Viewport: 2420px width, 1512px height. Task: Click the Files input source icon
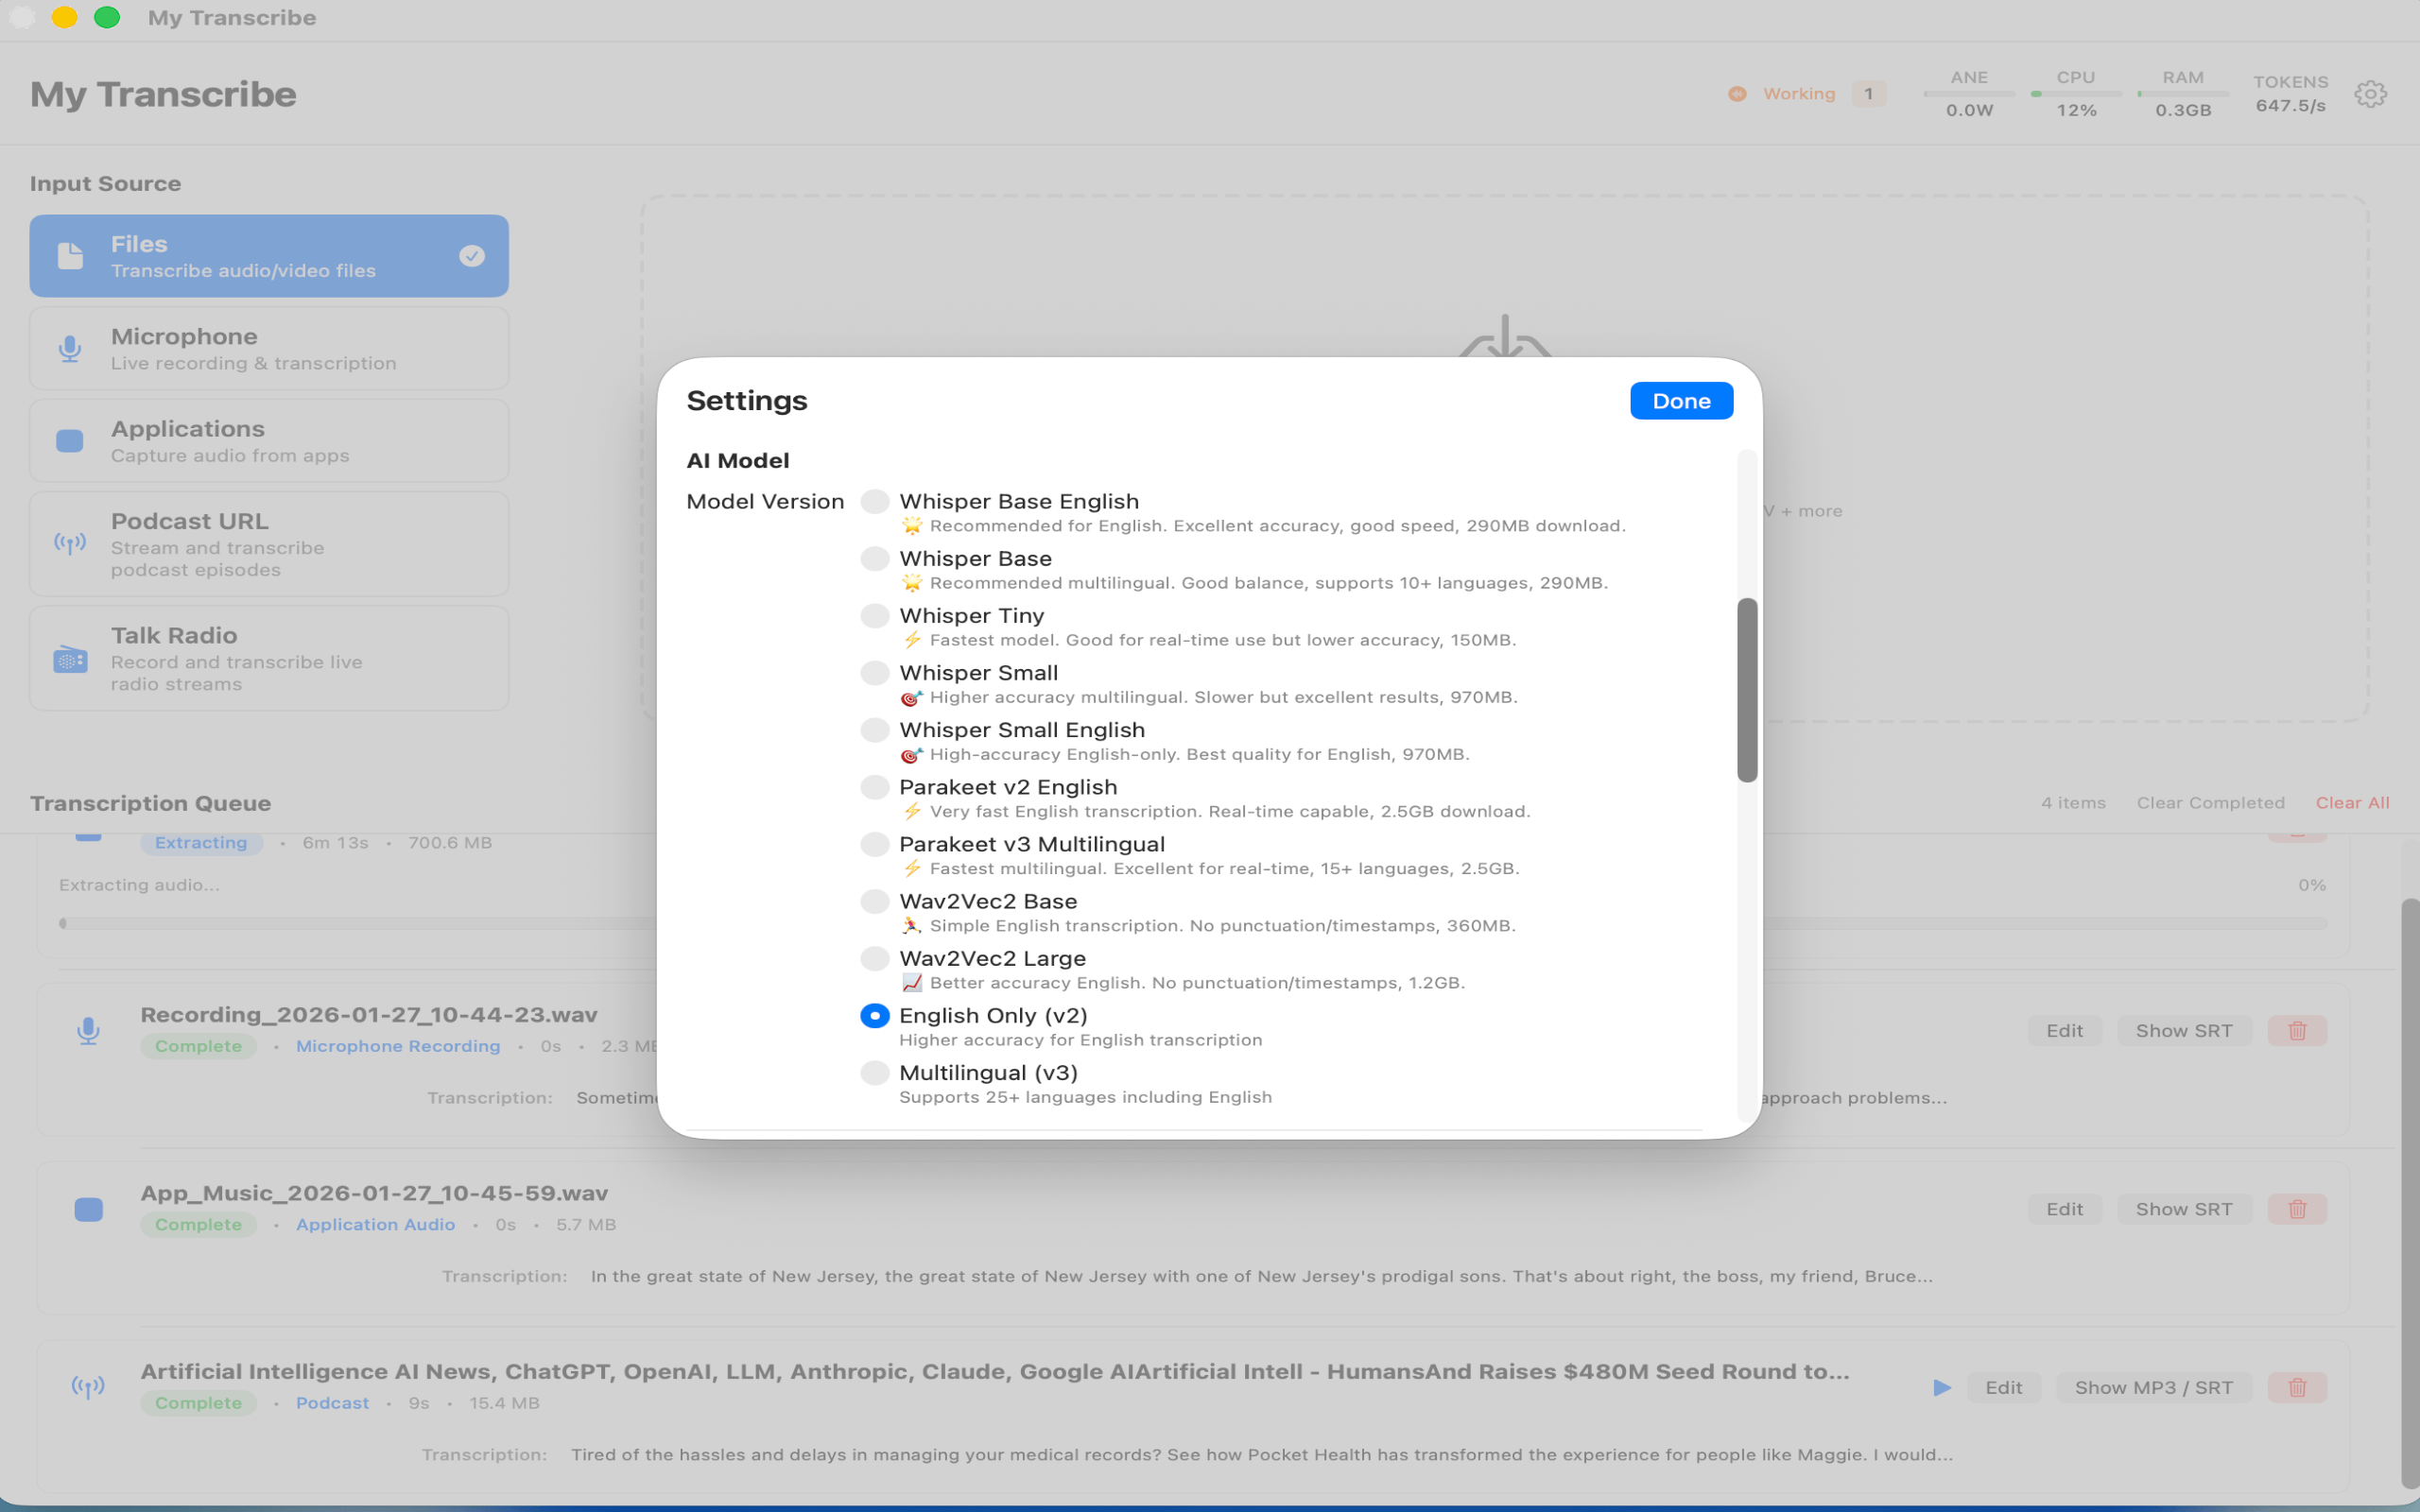(68, 255)
